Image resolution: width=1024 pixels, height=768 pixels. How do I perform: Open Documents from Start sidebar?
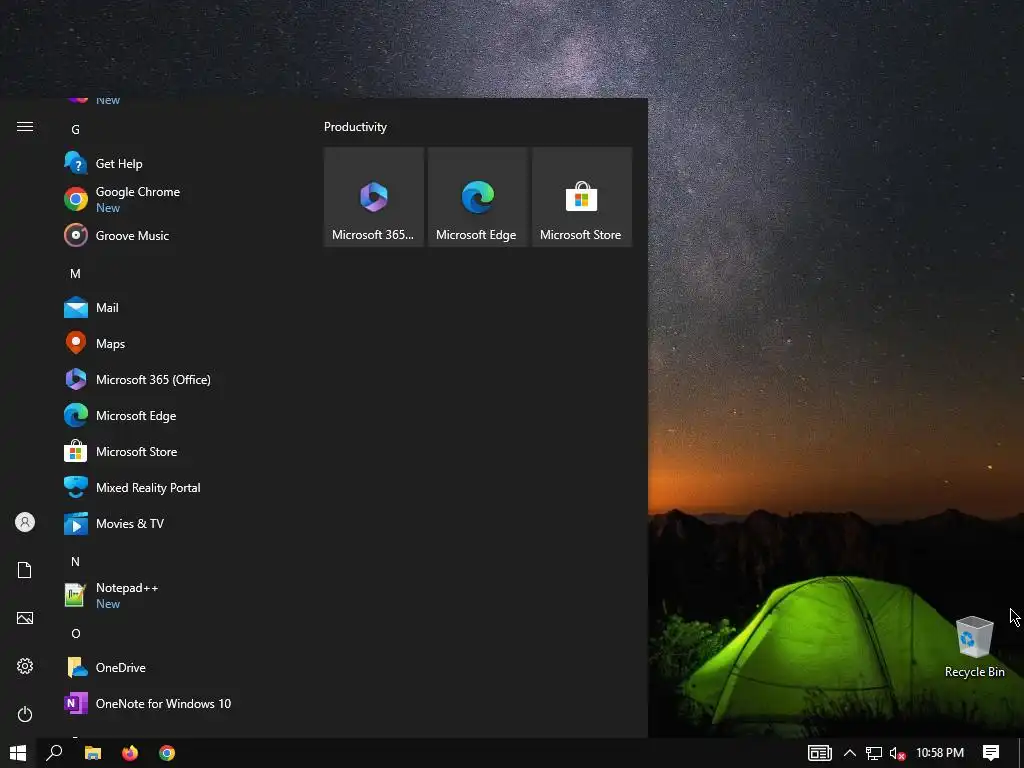point(25,570)
